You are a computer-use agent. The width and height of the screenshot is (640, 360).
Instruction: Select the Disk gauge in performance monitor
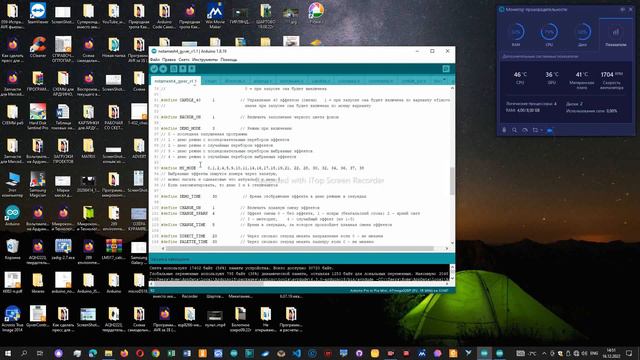[582, 34]
